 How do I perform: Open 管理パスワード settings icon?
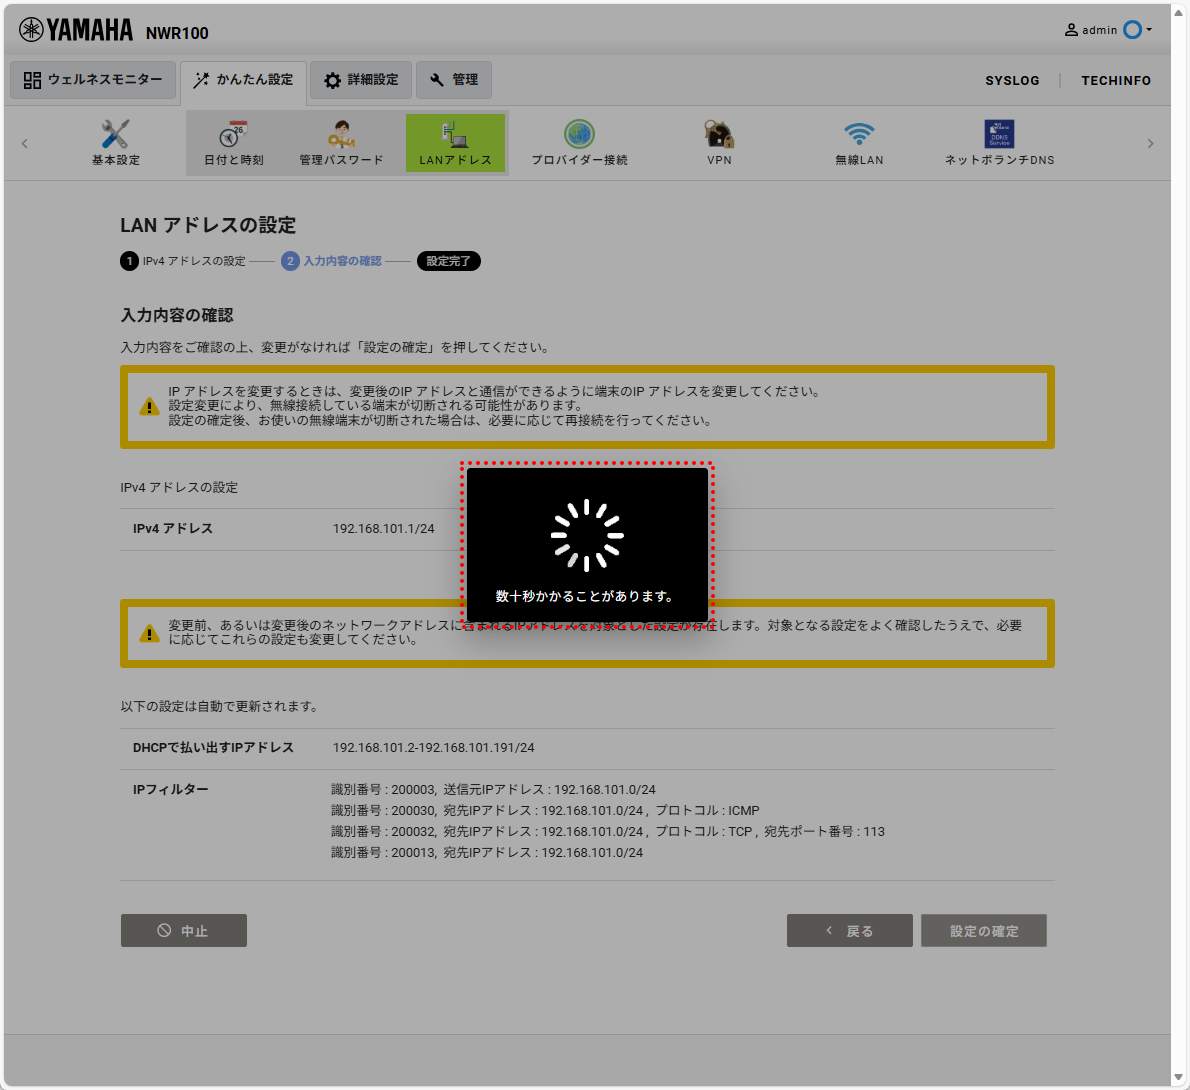[x=341, y=142]
